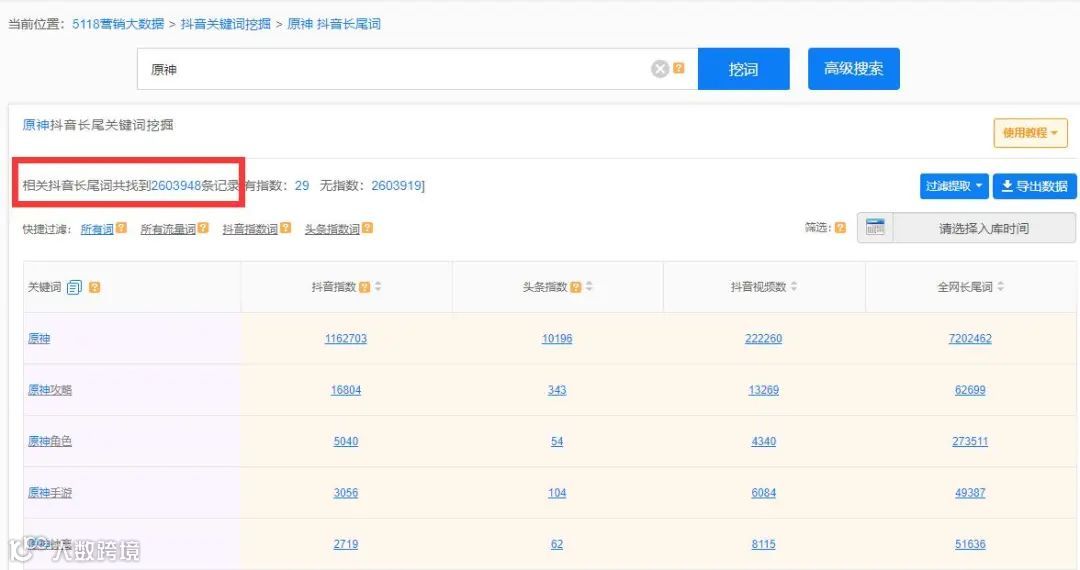
Task: Open the keyword 原神攻略
Action: pyautogui.click(x=50, y=390)
